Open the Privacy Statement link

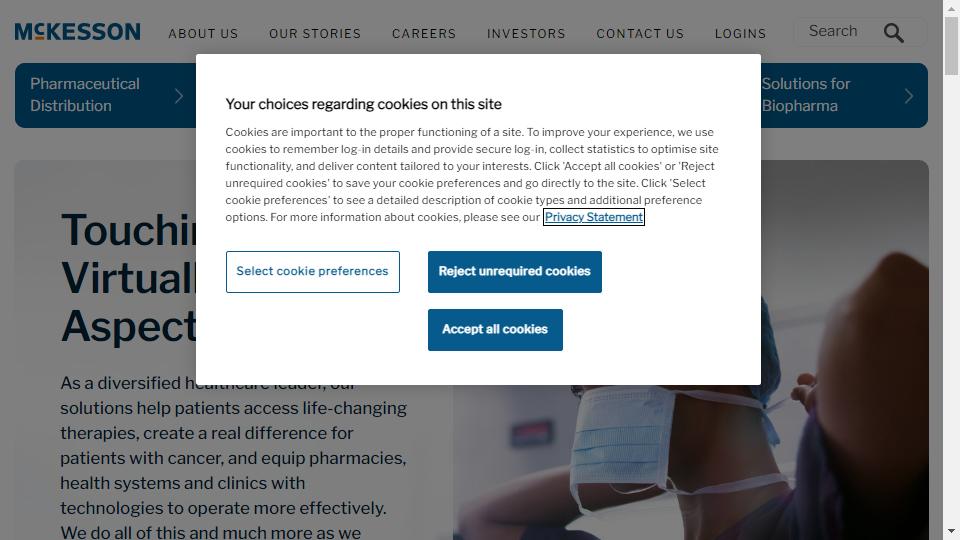click(x=593, y=217)
